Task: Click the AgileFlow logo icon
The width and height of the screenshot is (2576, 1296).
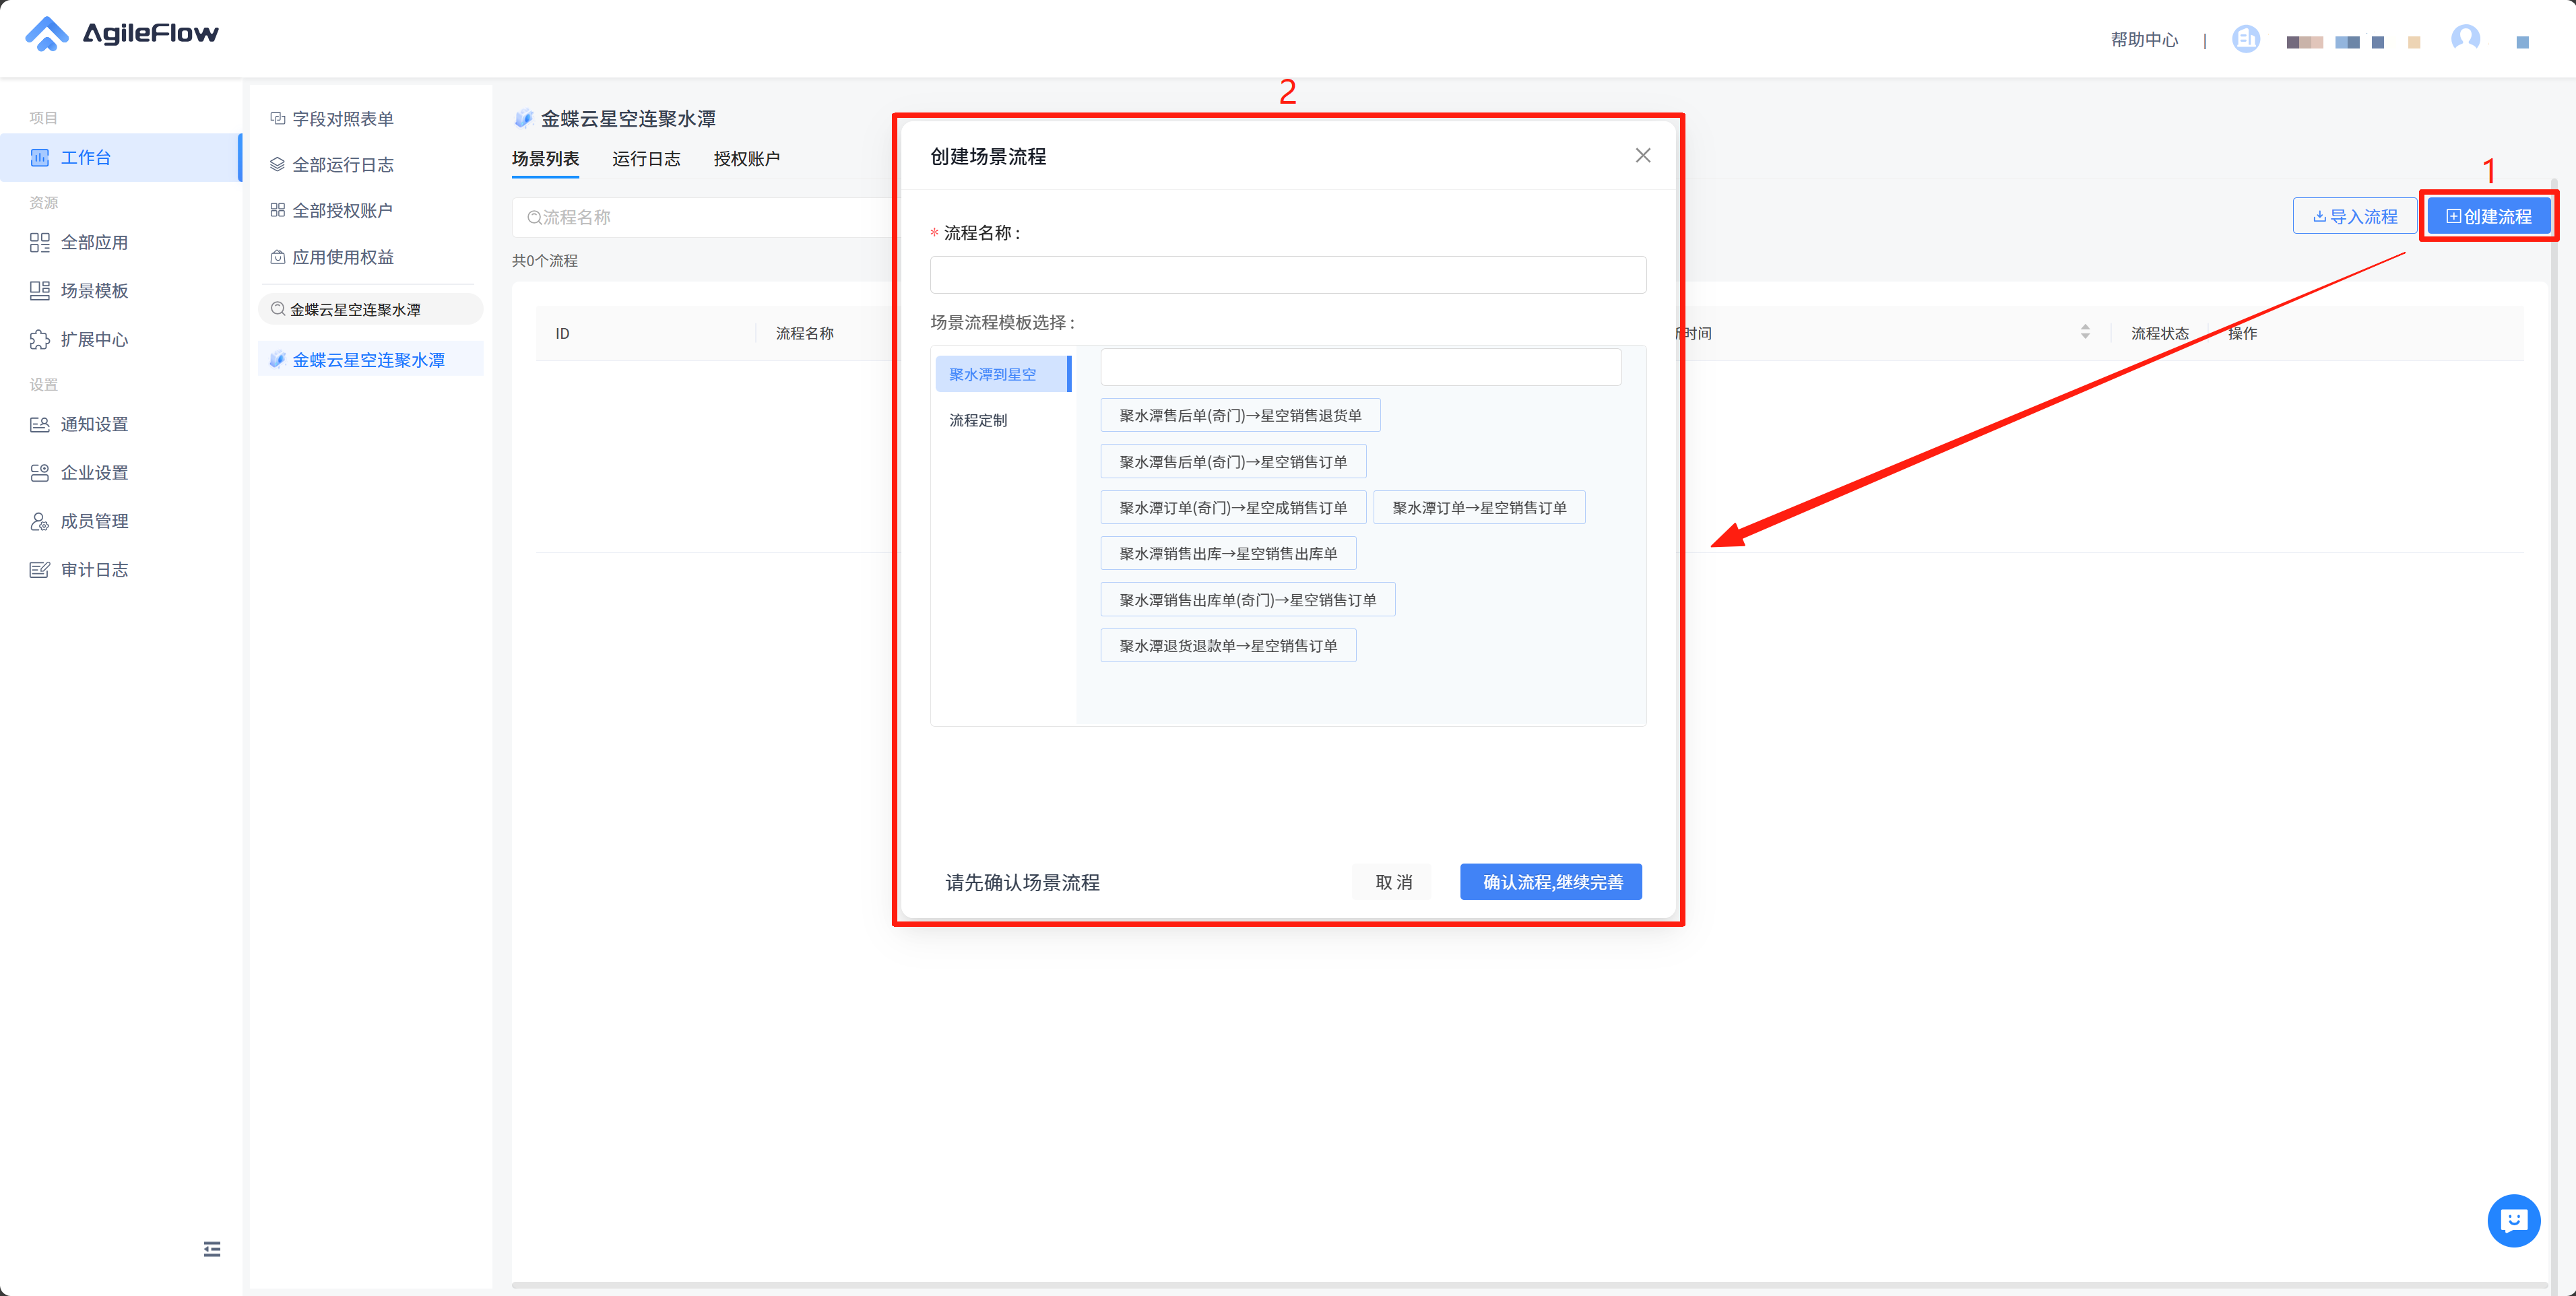Action: [46, 34]
